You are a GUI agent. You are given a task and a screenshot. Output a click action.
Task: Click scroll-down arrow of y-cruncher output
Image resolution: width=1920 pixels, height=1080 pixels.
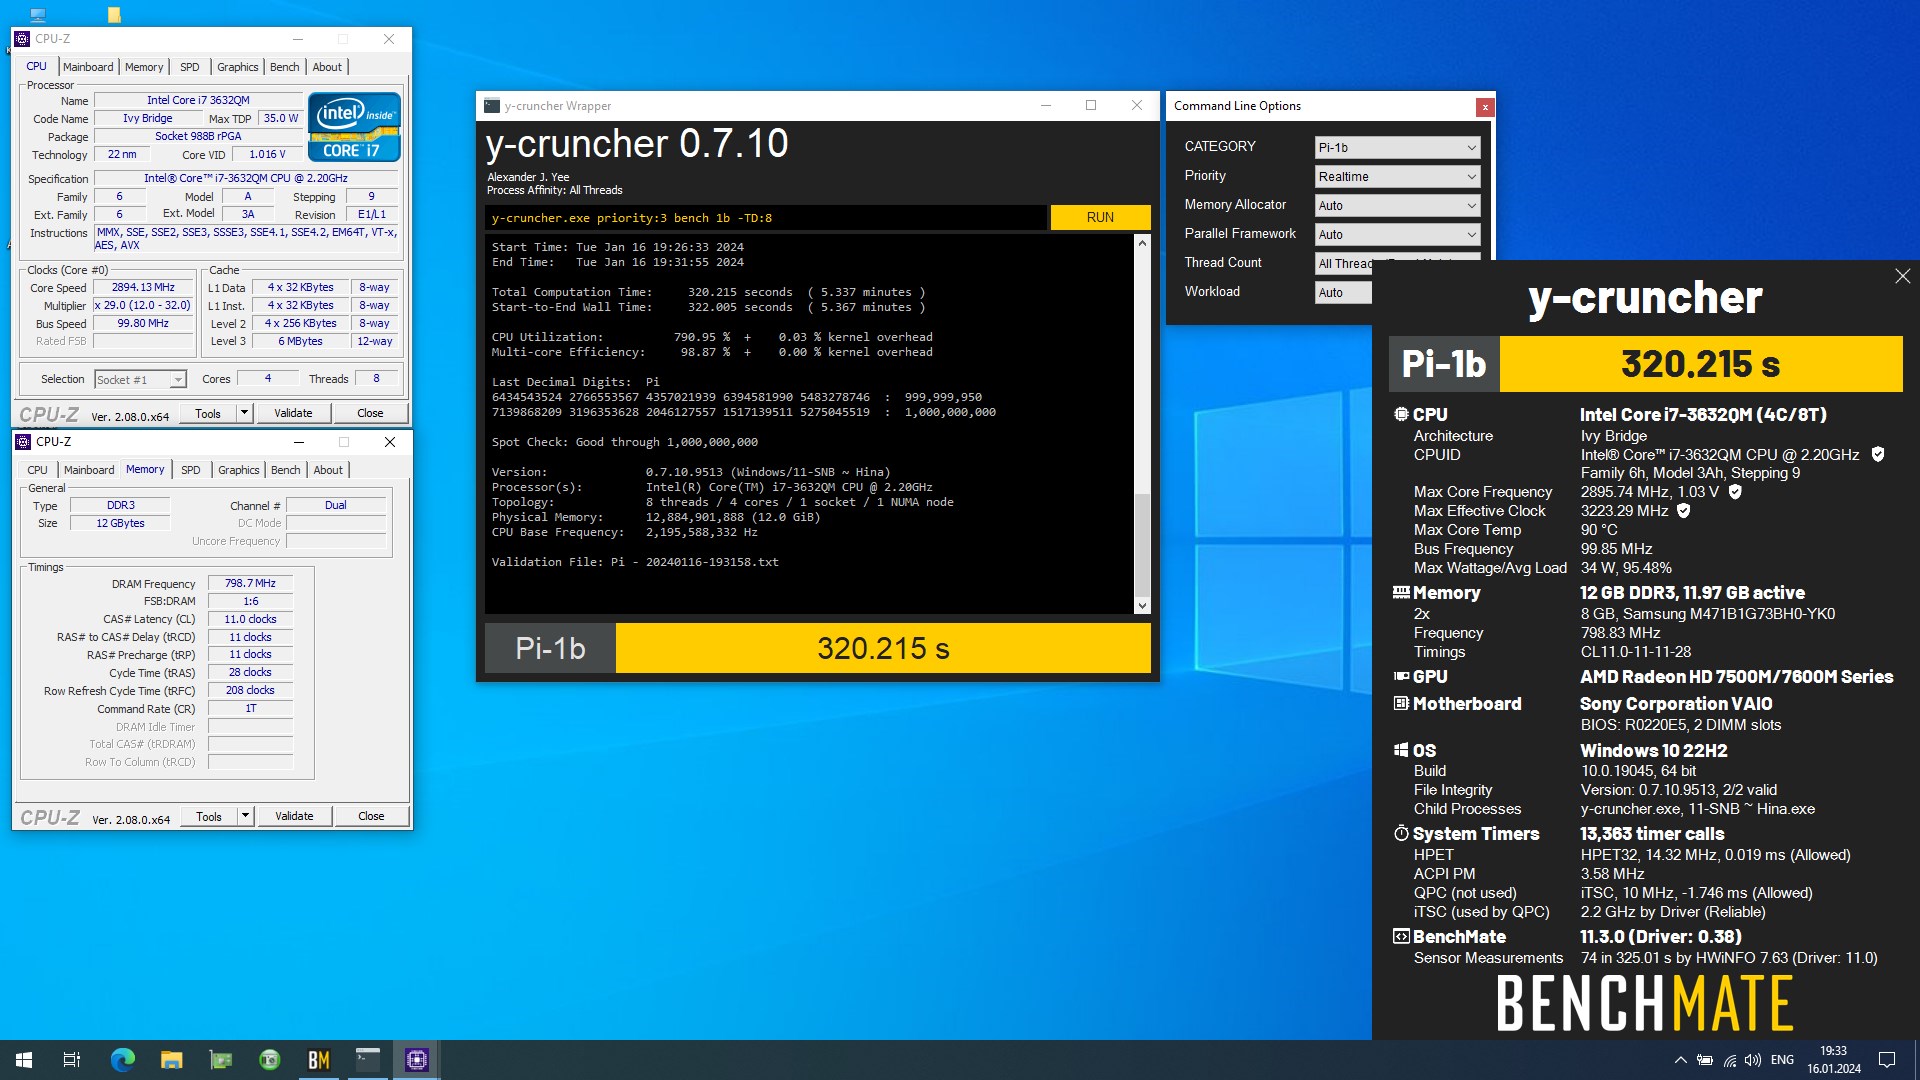[1142, 605]
